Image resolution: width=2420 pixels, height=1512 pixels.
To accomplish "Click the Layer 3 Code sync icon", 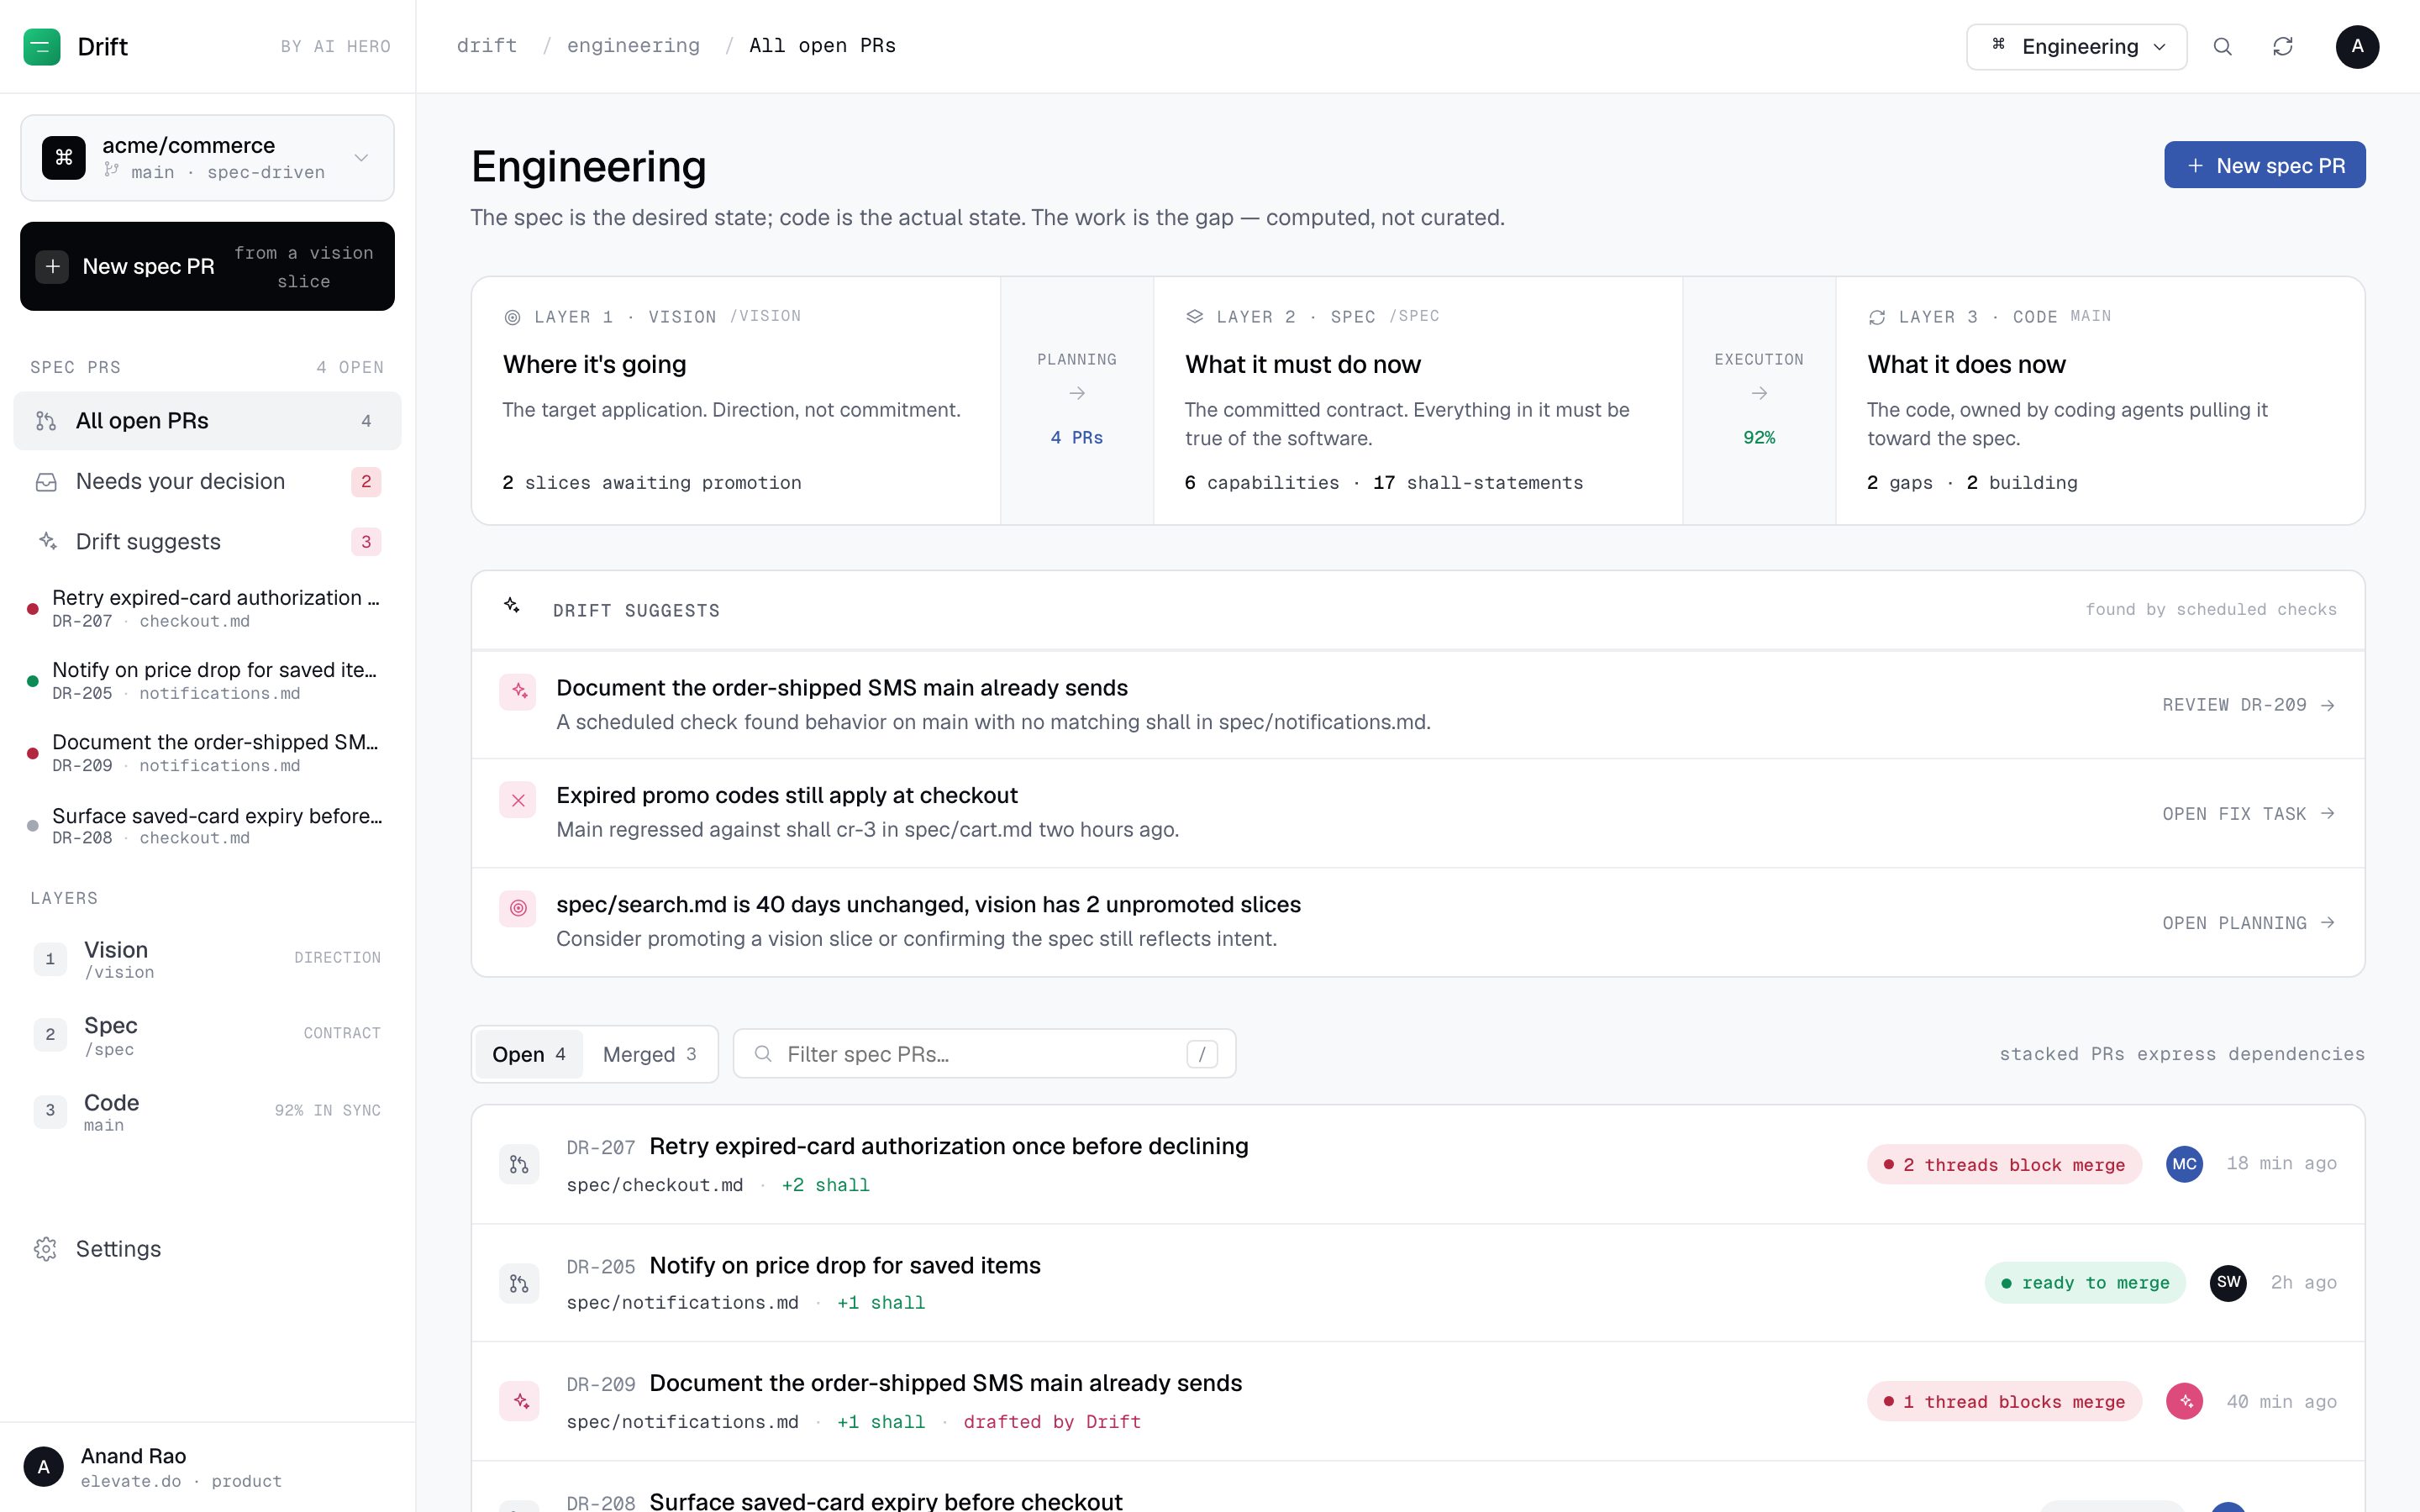I will 1877,317.
